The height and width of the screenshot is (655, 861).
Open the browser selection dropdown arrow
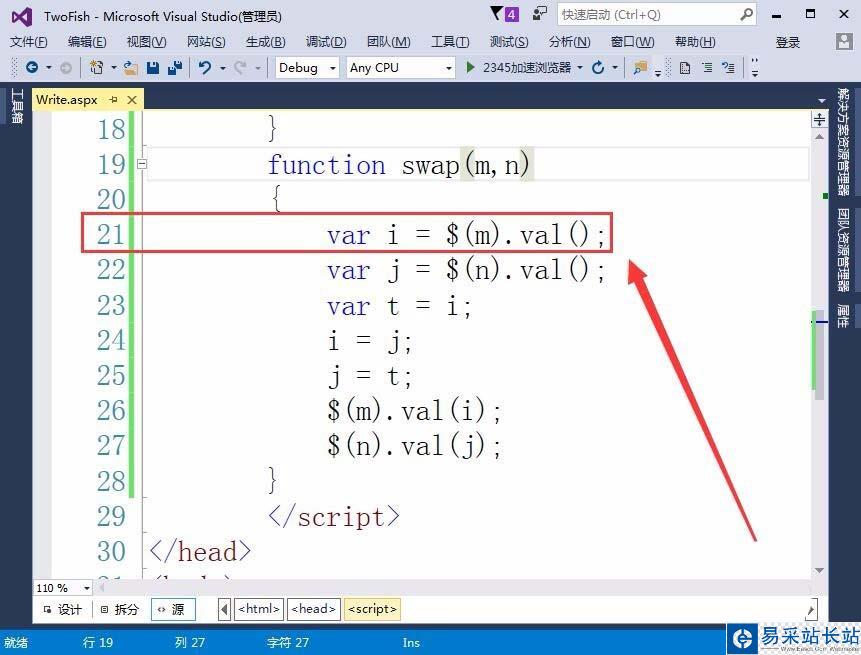pyautogui.click(x=580, y=68)
